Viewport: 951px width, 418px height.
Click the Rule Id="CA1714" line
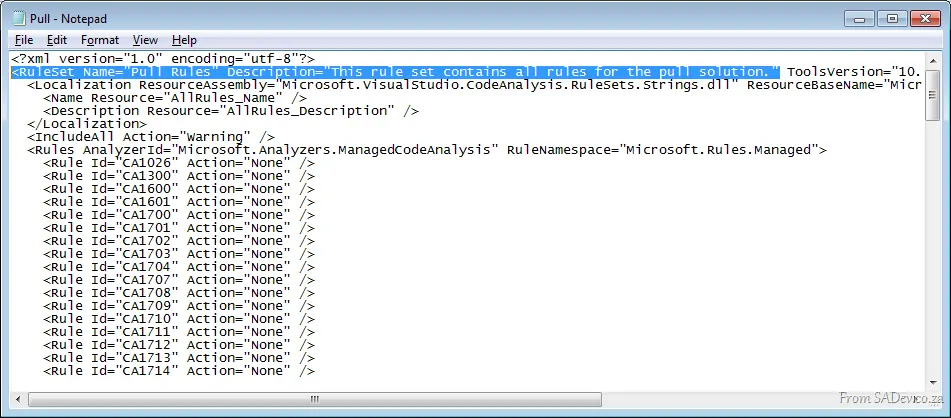179,371
